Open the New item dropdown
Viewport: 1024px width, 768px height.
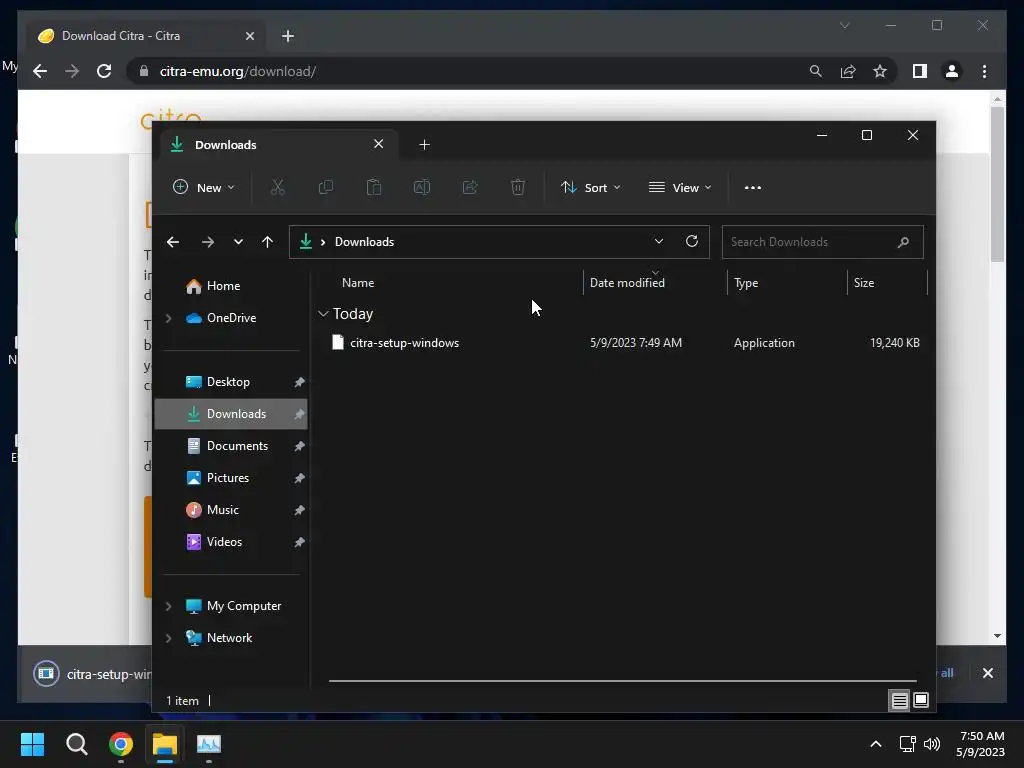(203, 187)
